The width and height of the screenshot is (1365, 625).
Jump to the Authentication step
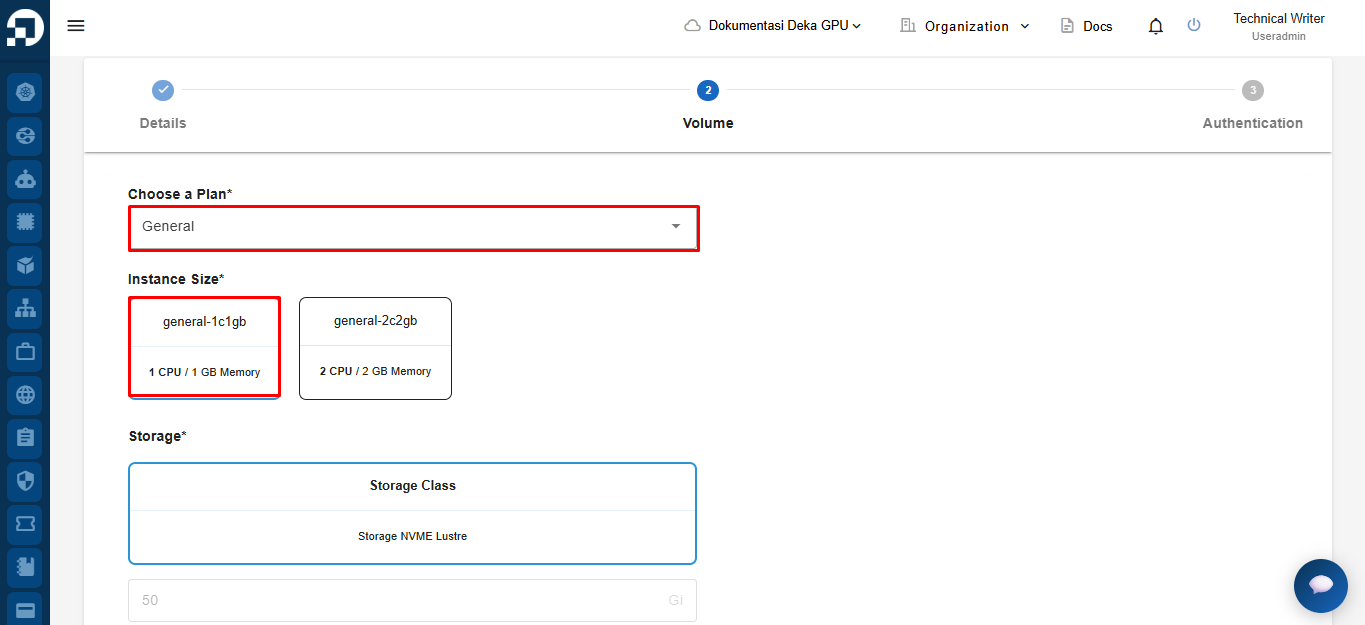click(x=1252, y=105)
